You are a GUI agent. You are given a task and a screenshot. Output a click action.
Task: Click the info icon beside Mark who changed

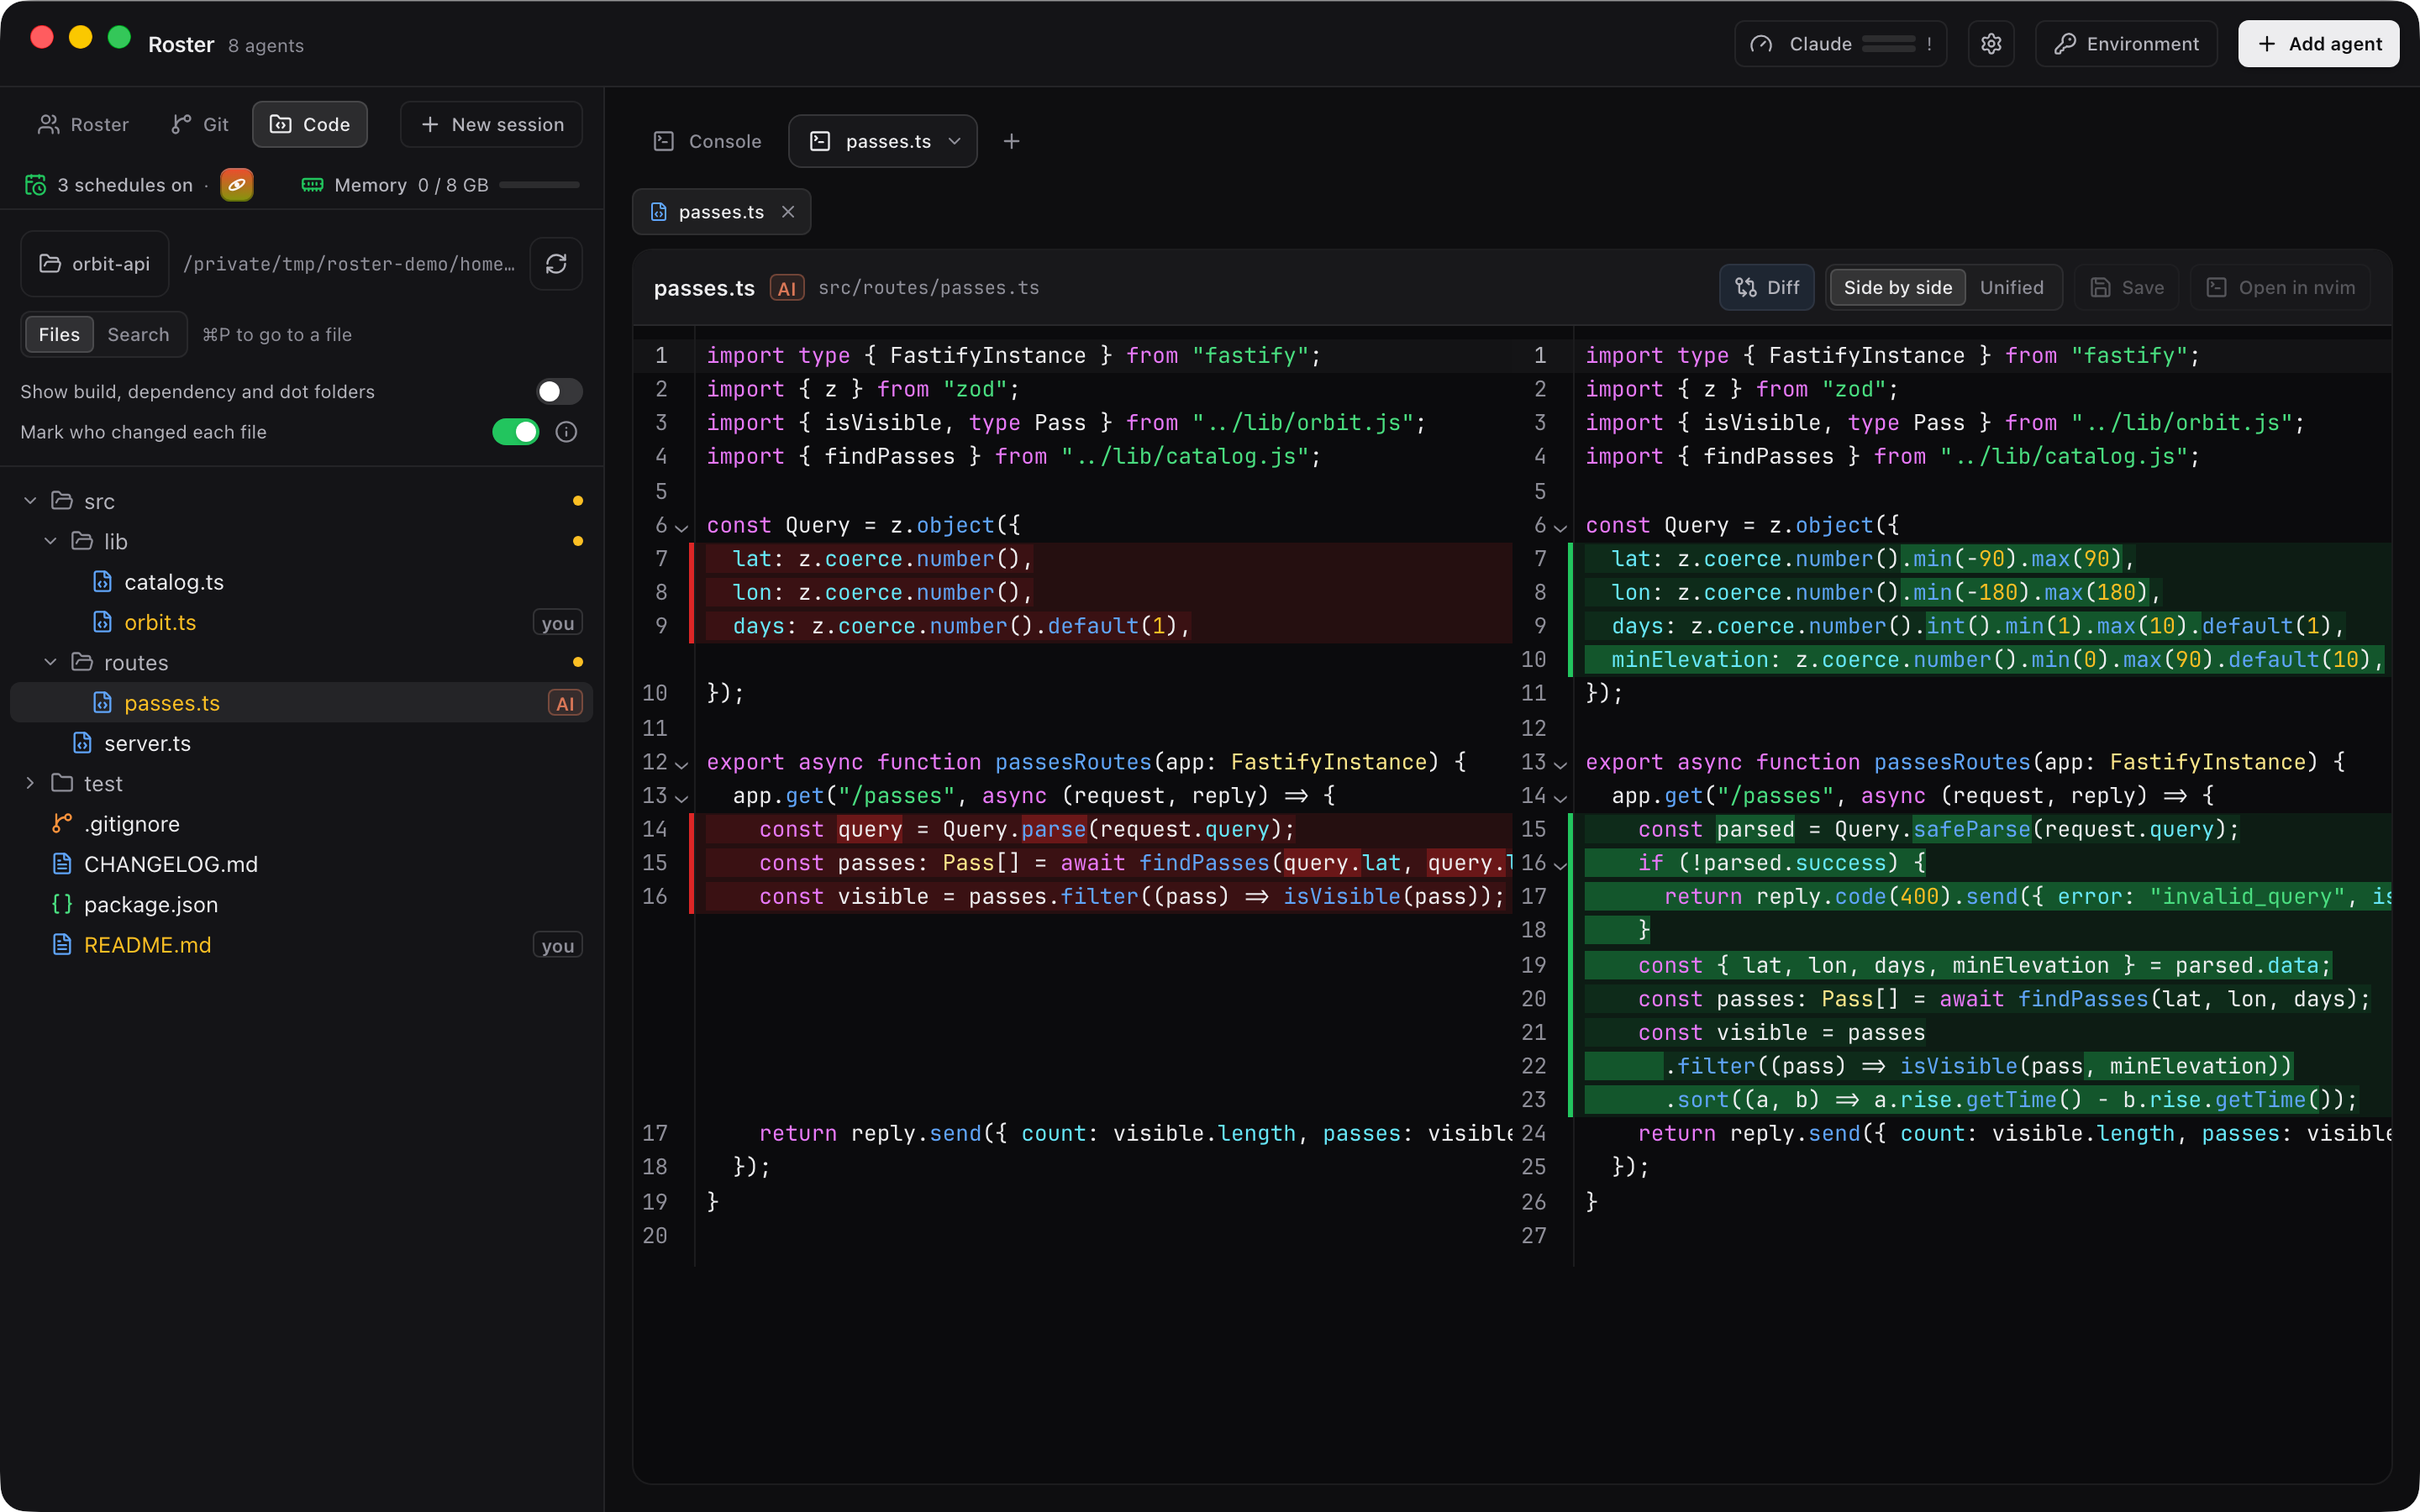pyautogui.click(x=566, y=432)
